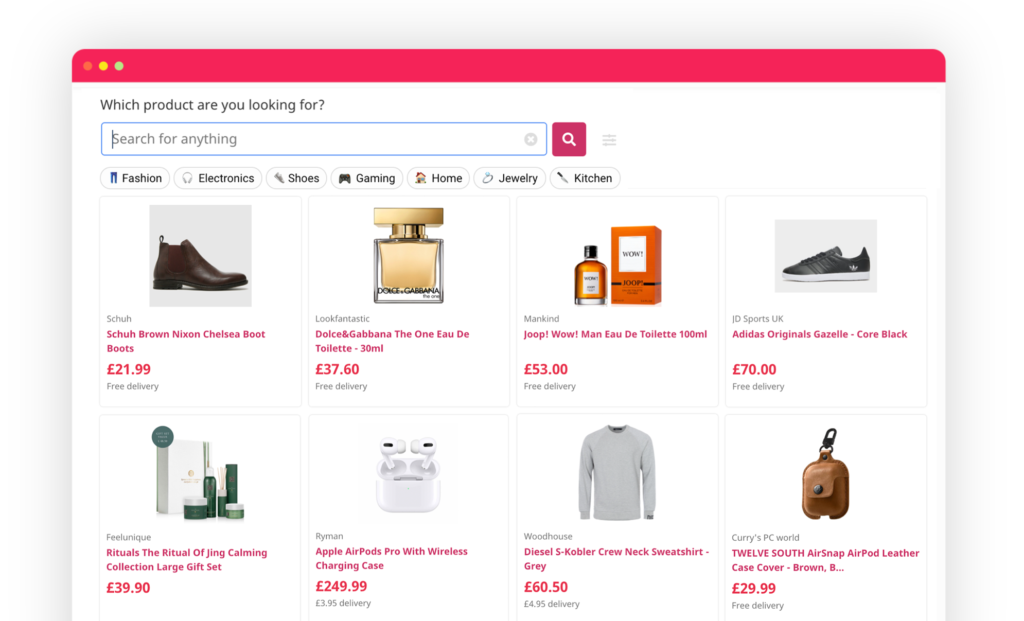Open the filter sliders icon next to search
1024x621 pixels.
pos(609,140)
